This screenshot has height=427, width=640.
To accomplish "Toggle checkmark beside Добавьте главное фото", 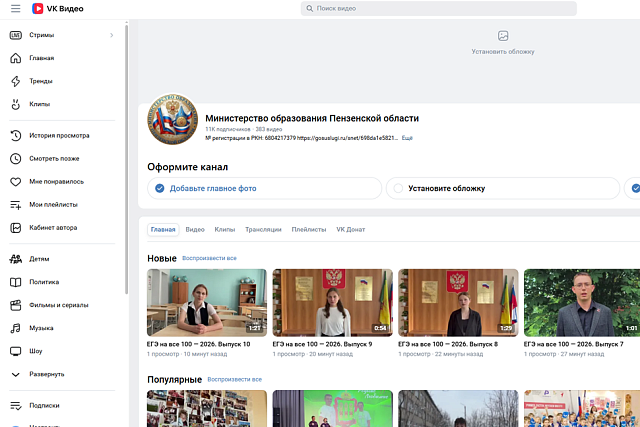I will pos(160,188).
